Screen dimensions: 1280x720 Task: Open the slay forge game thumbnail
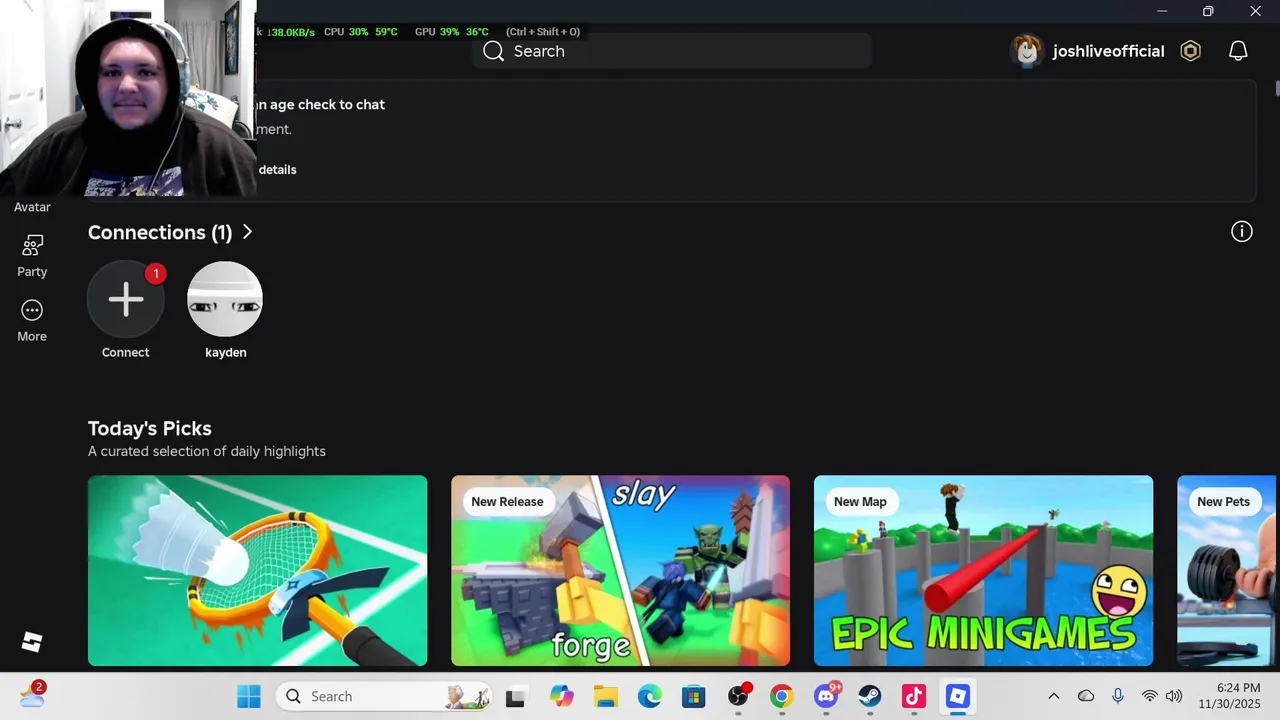(620, 570)
